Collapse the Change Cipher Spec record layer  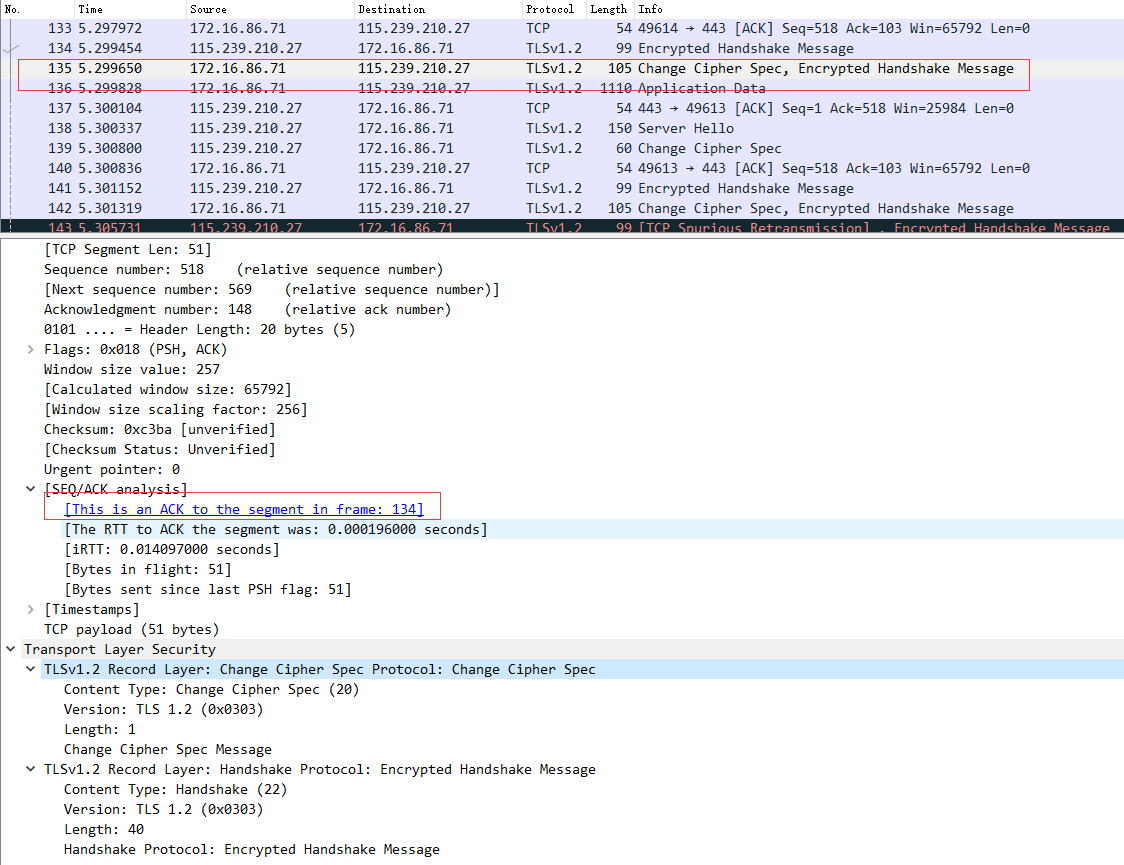point(30,669)
